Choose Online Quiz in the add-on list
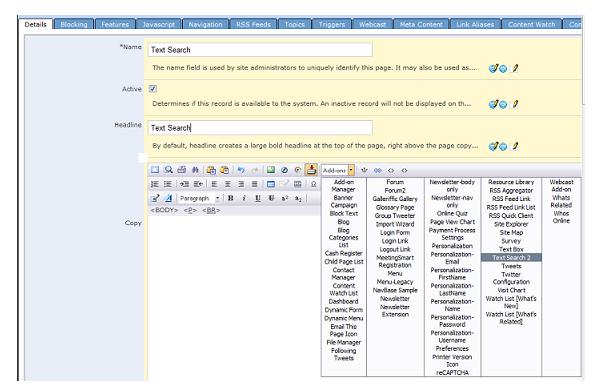 coord(452,214)
